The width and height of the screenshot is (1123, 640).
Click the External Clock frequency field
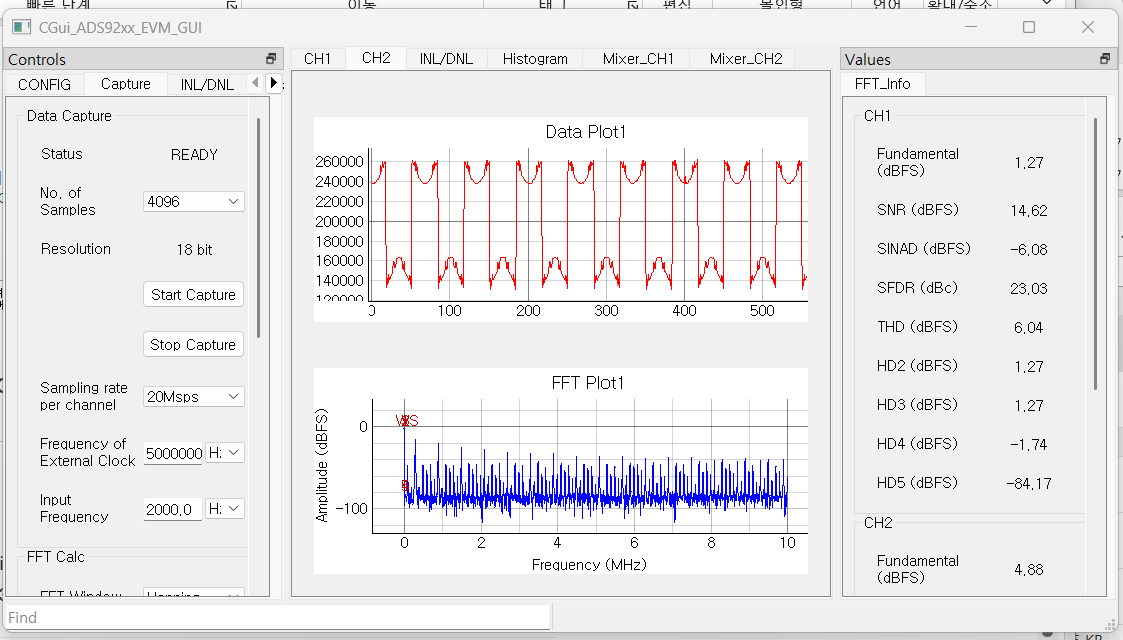pyautogui.click(x=173, y=453)
